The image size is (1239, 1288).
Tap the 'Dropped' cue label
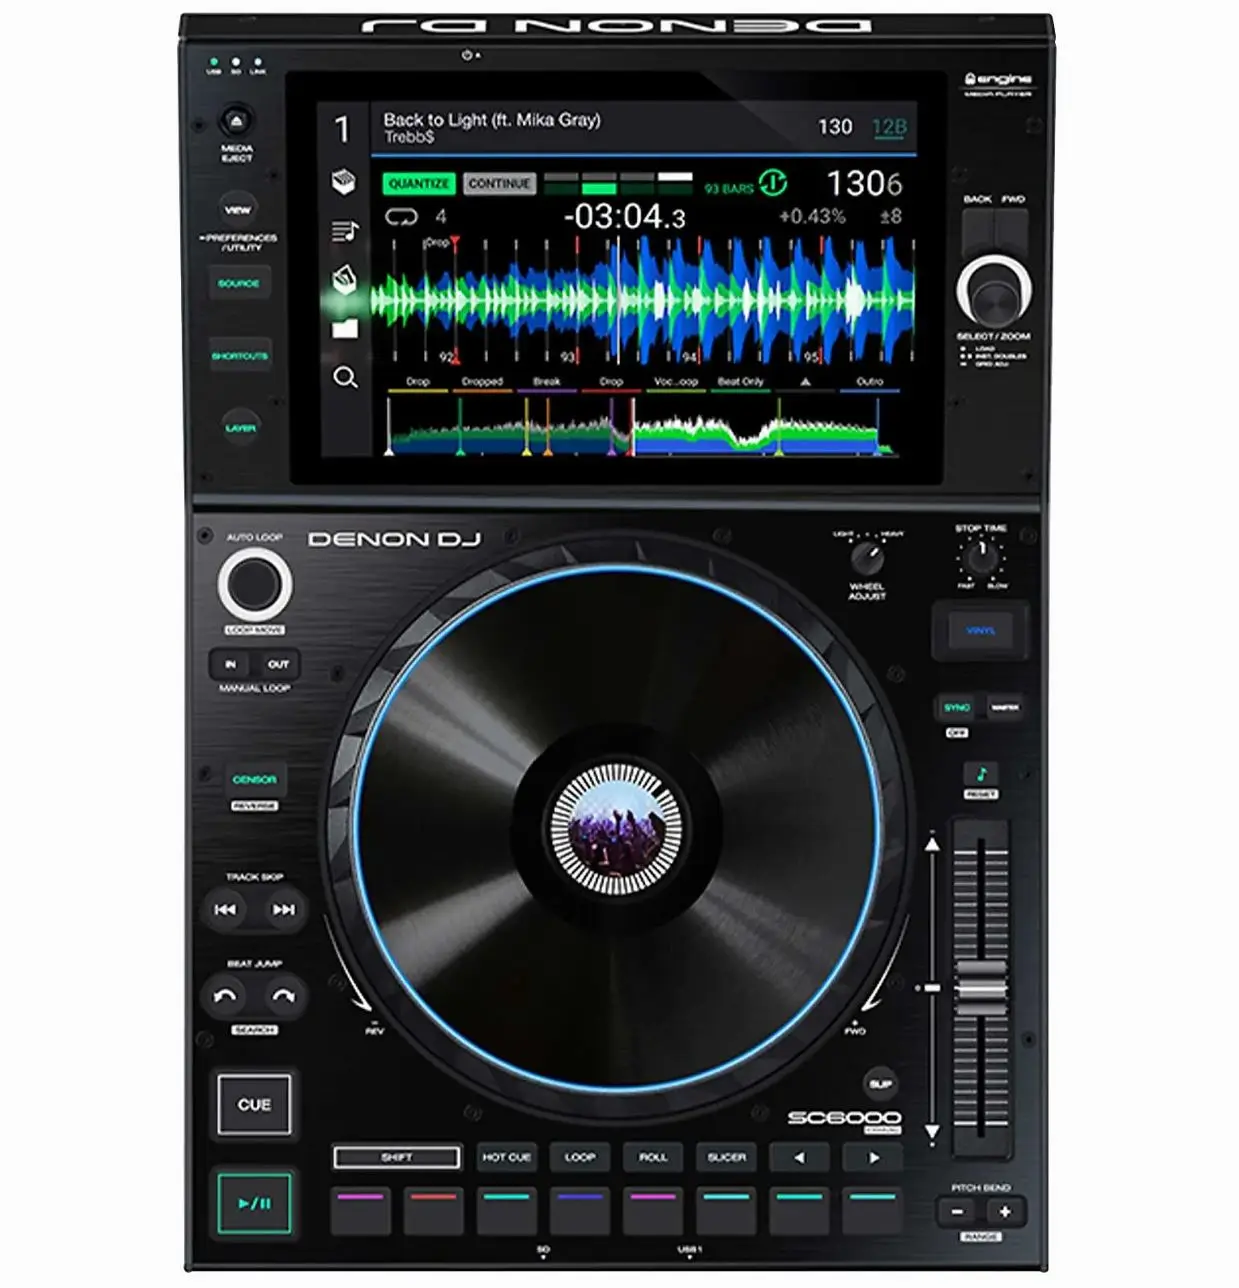pos(482,381)
